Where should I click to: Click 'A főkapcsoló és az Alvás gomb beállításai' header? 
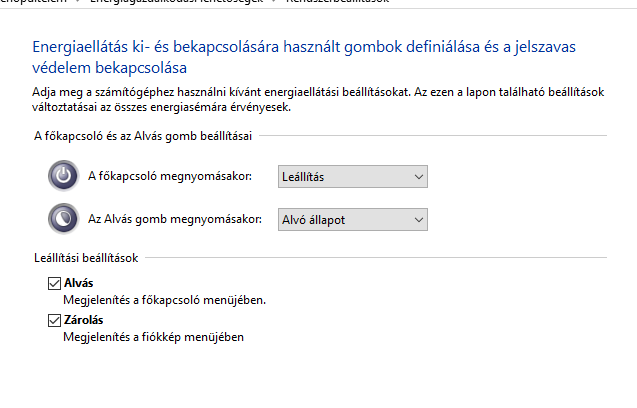pyautogui.click(x=143, y=136)
